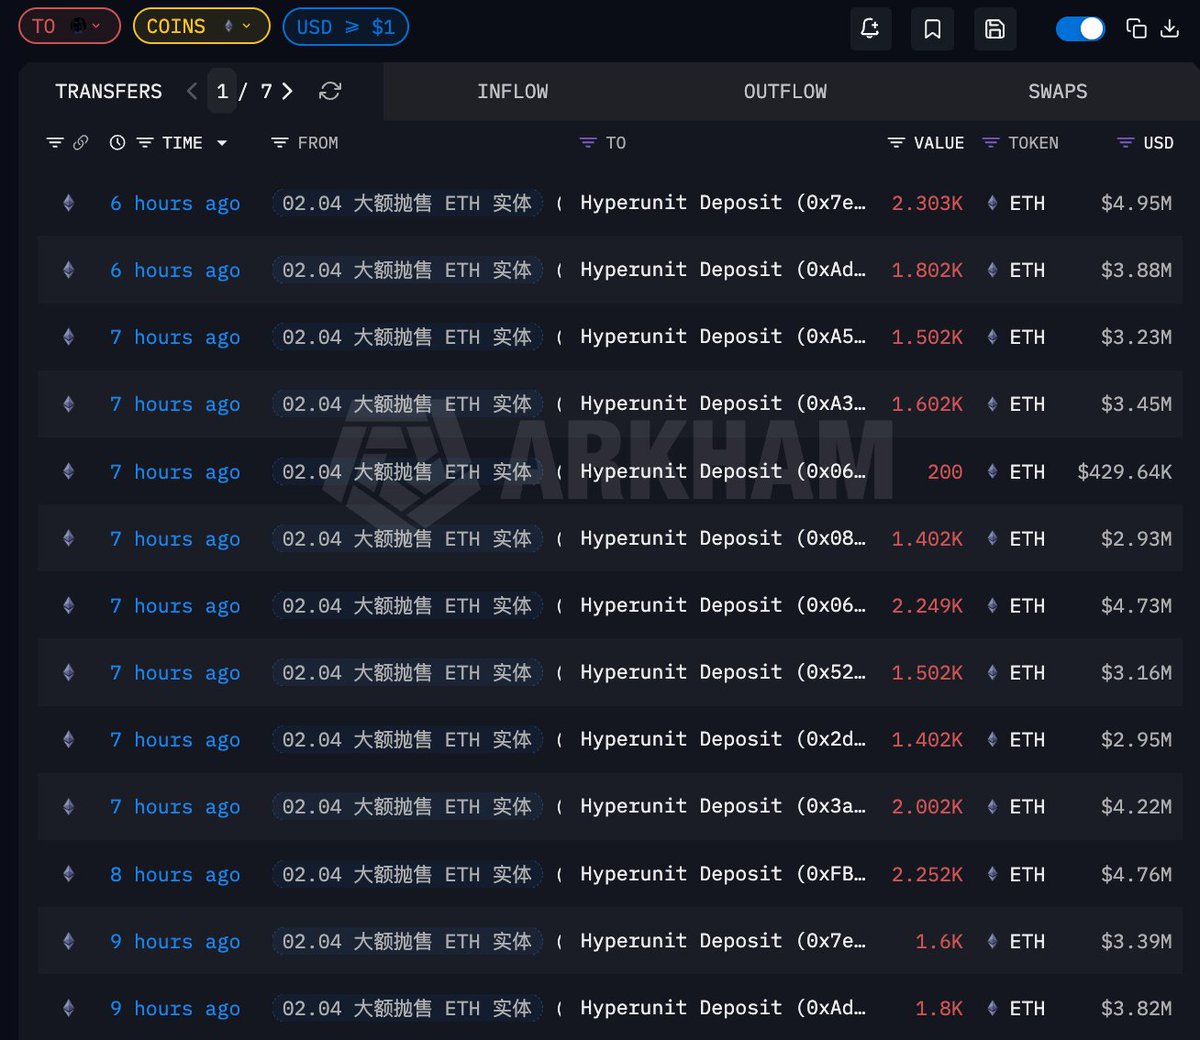Image resolution: width=1200 pixels, height=1040 pixels.
Task: Toggle the blue switch in top toolbar
Action: 1080,29
